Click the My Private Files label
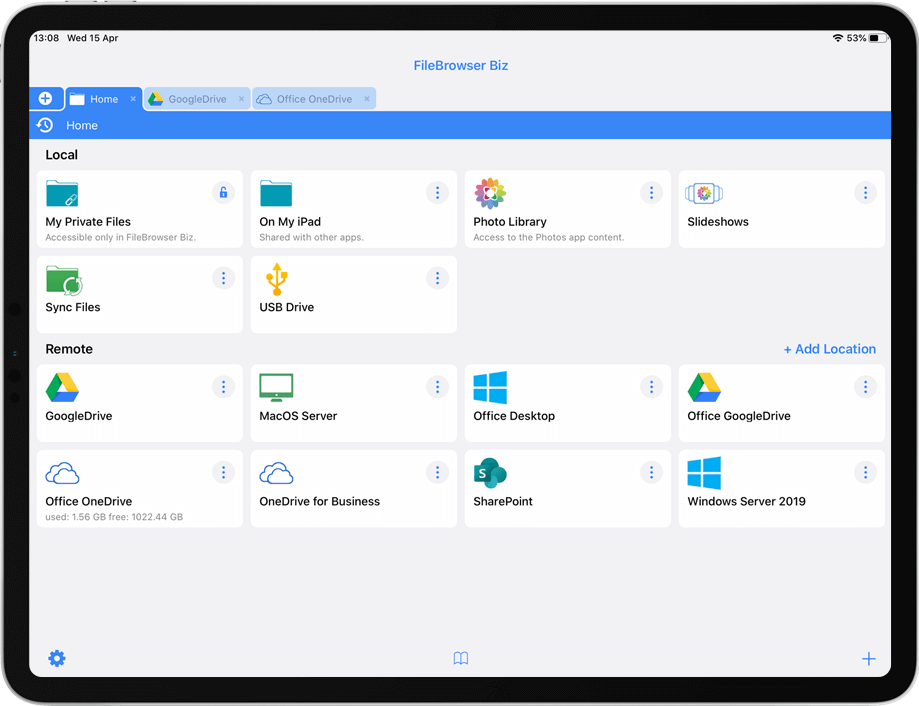 pyautogui.click(x=88, y=222)
